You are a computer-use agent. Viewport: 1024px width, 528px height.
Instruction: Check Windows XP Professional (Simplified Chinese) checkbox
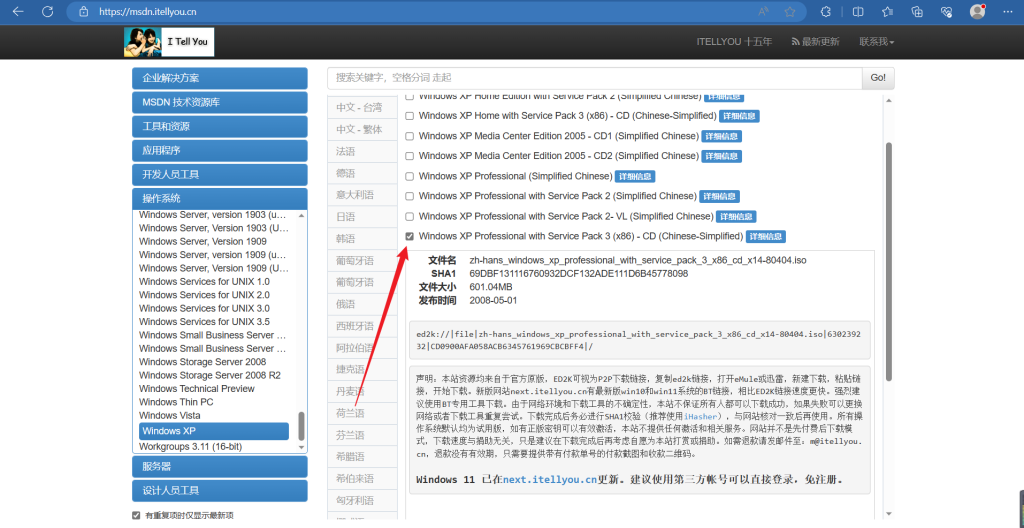(410, 176)
